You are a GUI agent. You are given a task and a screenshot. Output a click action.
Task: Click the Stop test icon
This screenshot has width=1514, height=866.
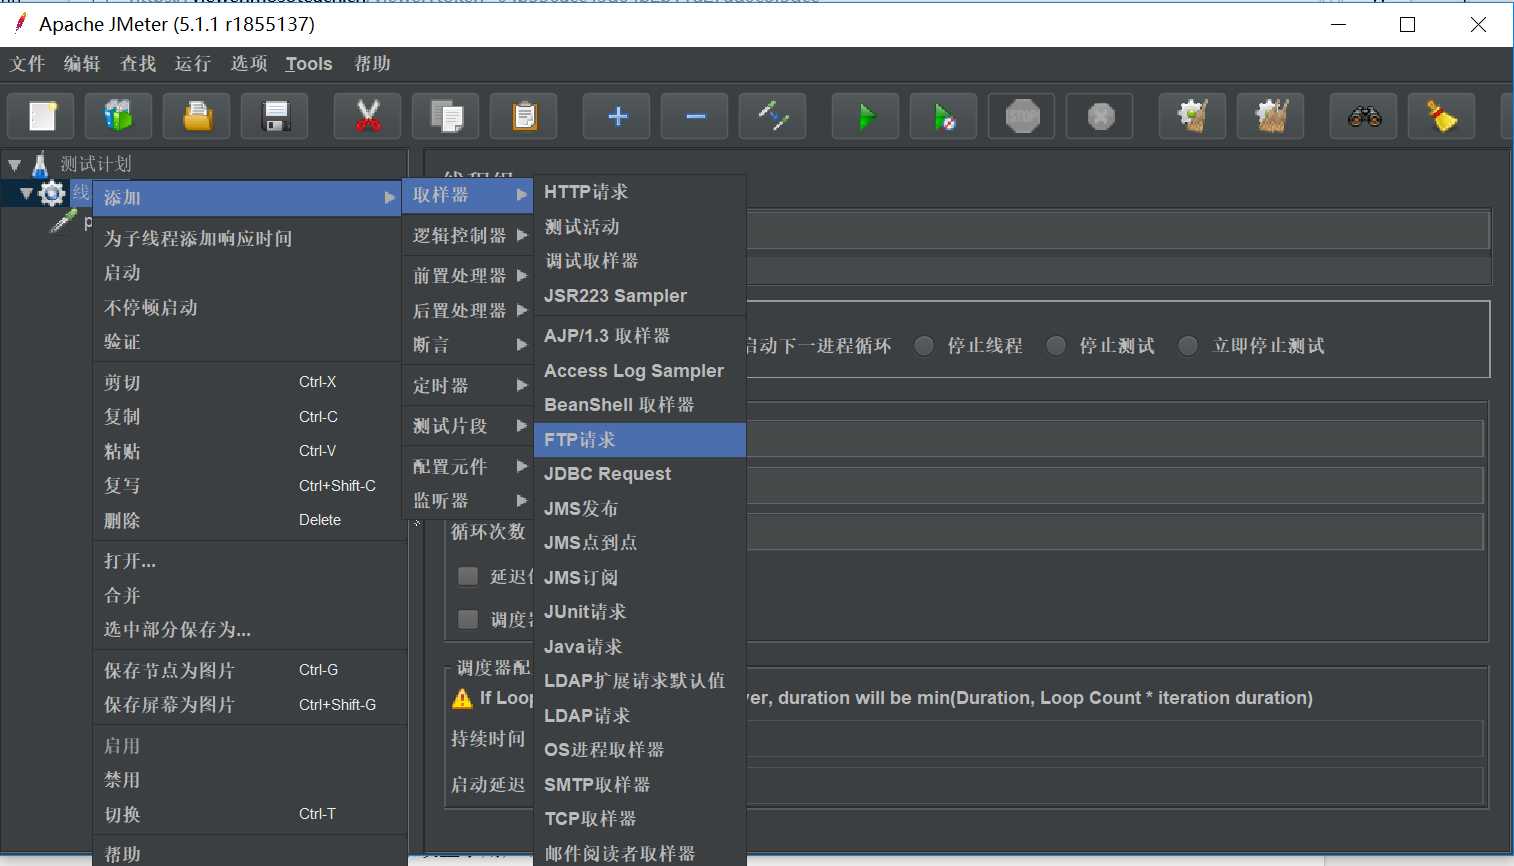click(1022, 117)
